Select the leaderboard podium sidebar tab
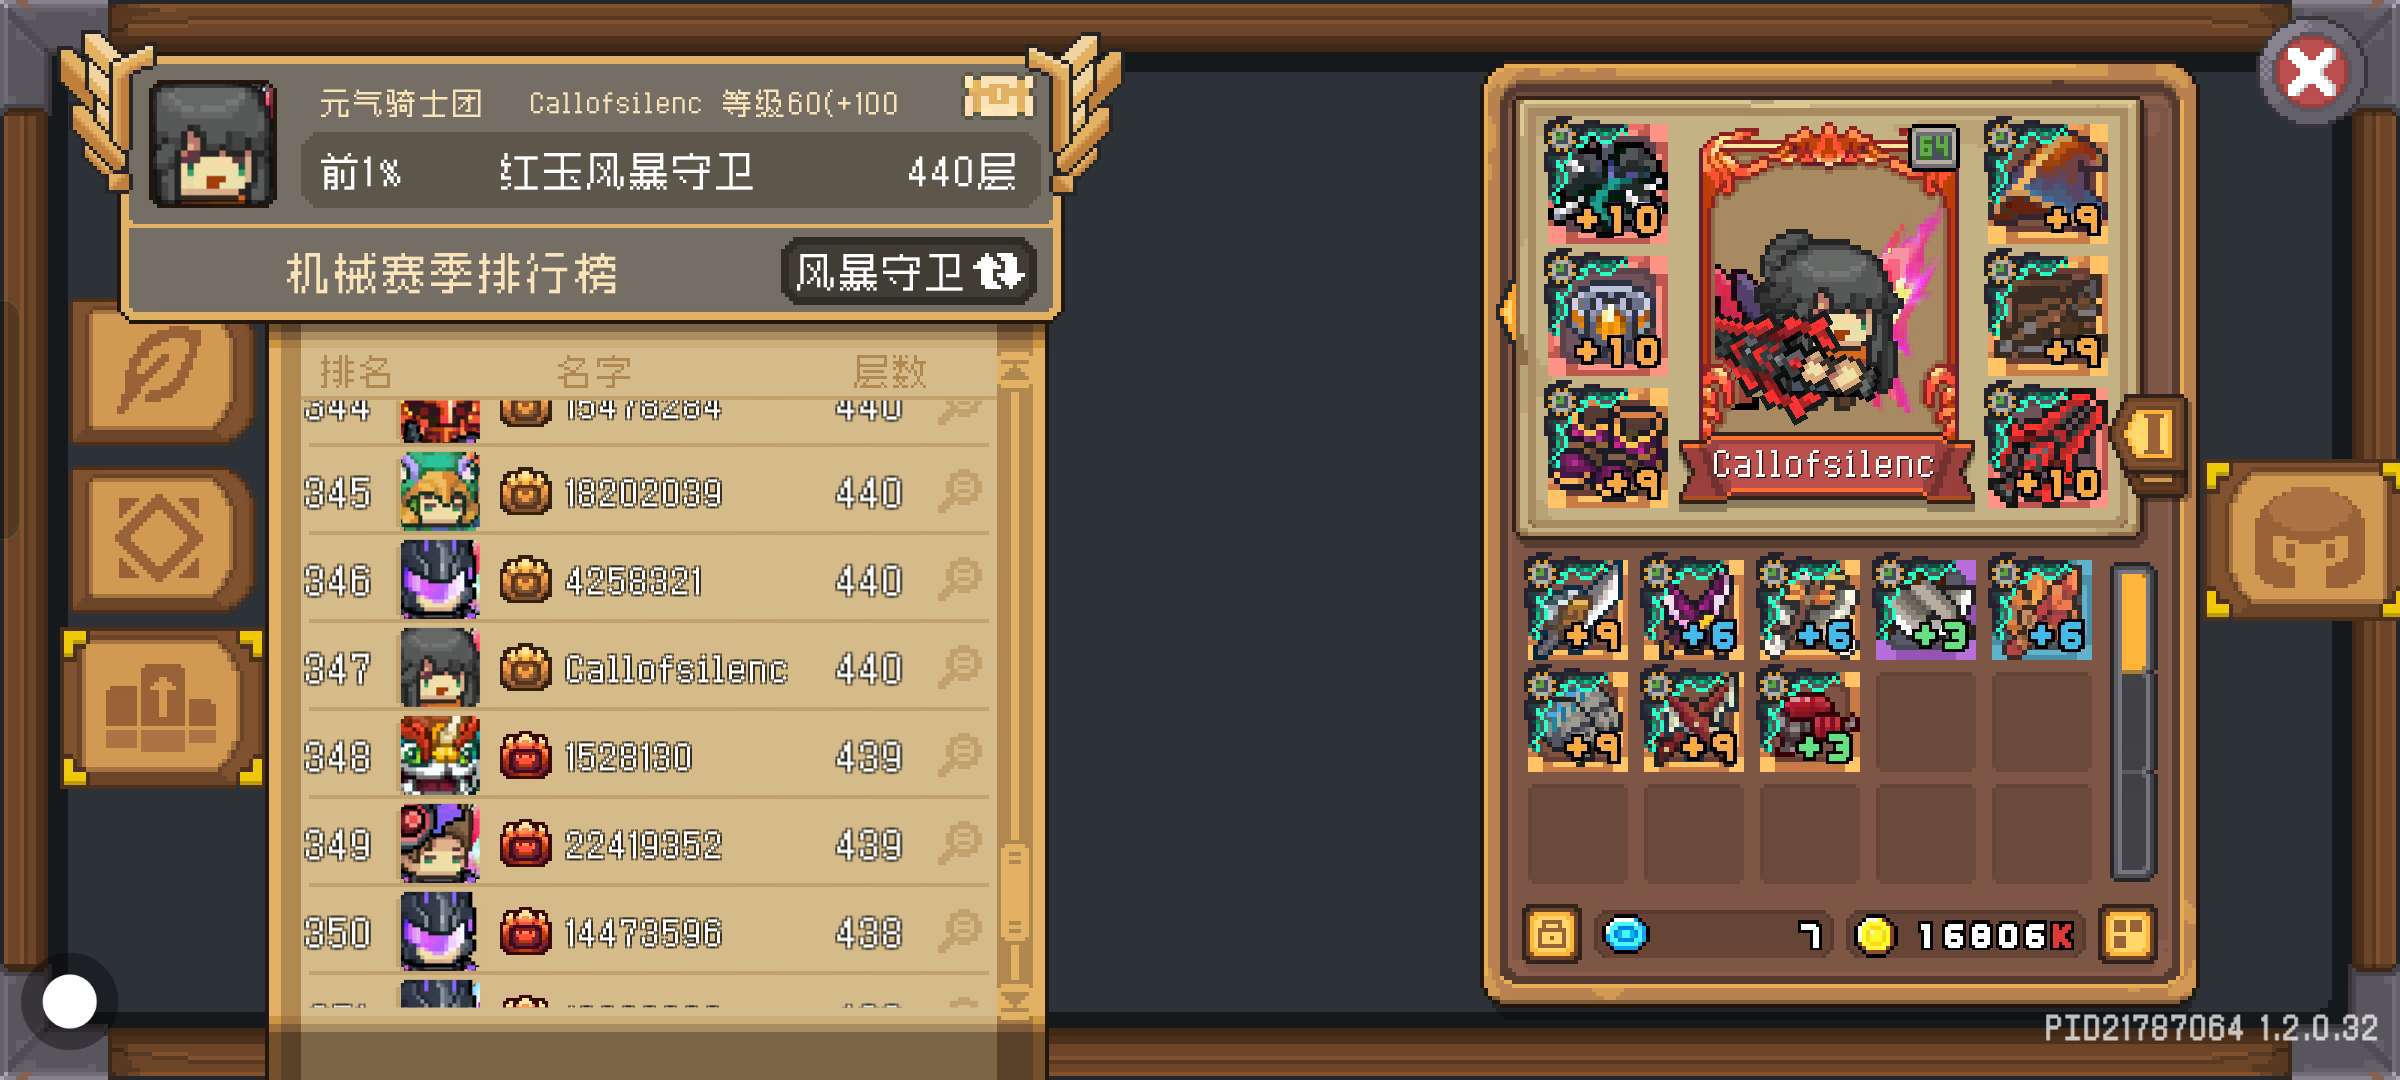This screenshot has width=2400, height=1080. pos(162,708)
